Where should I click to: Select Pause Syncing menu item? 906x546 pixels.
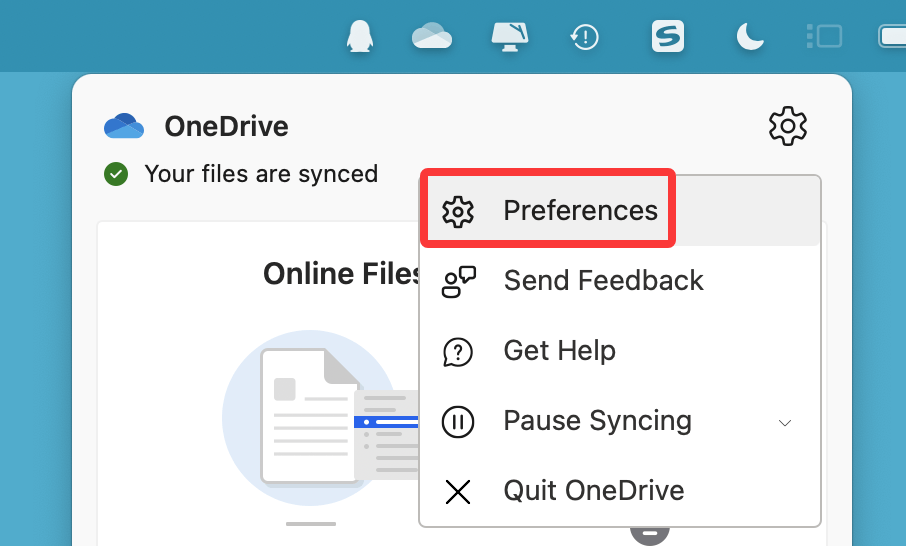click(620, 421)
